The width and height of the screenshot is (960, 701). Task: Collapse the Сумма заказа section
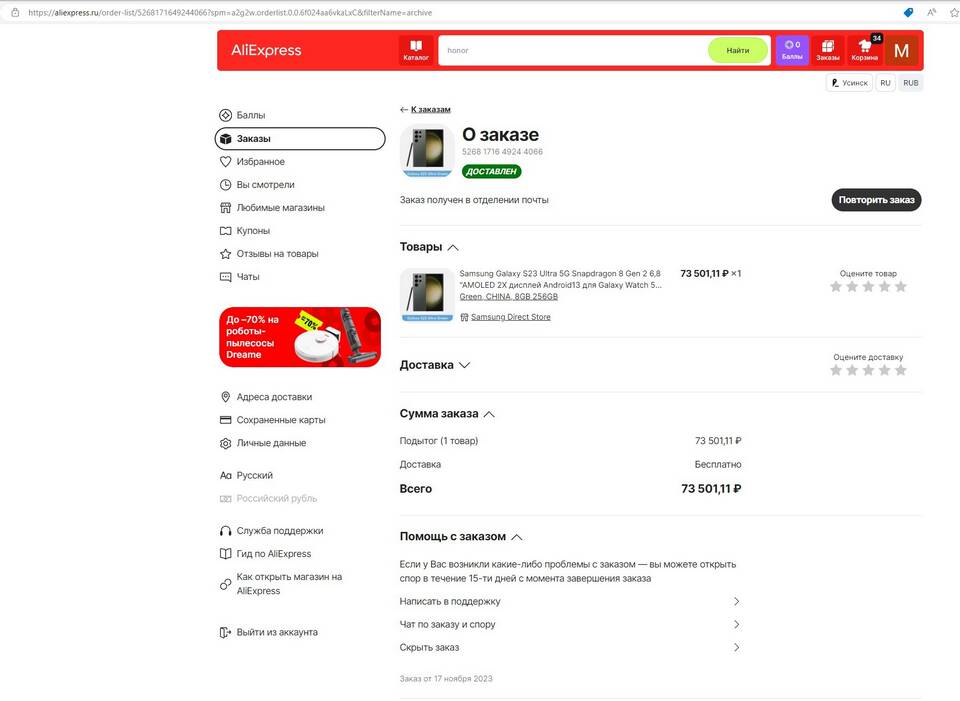tap(489, 414)
